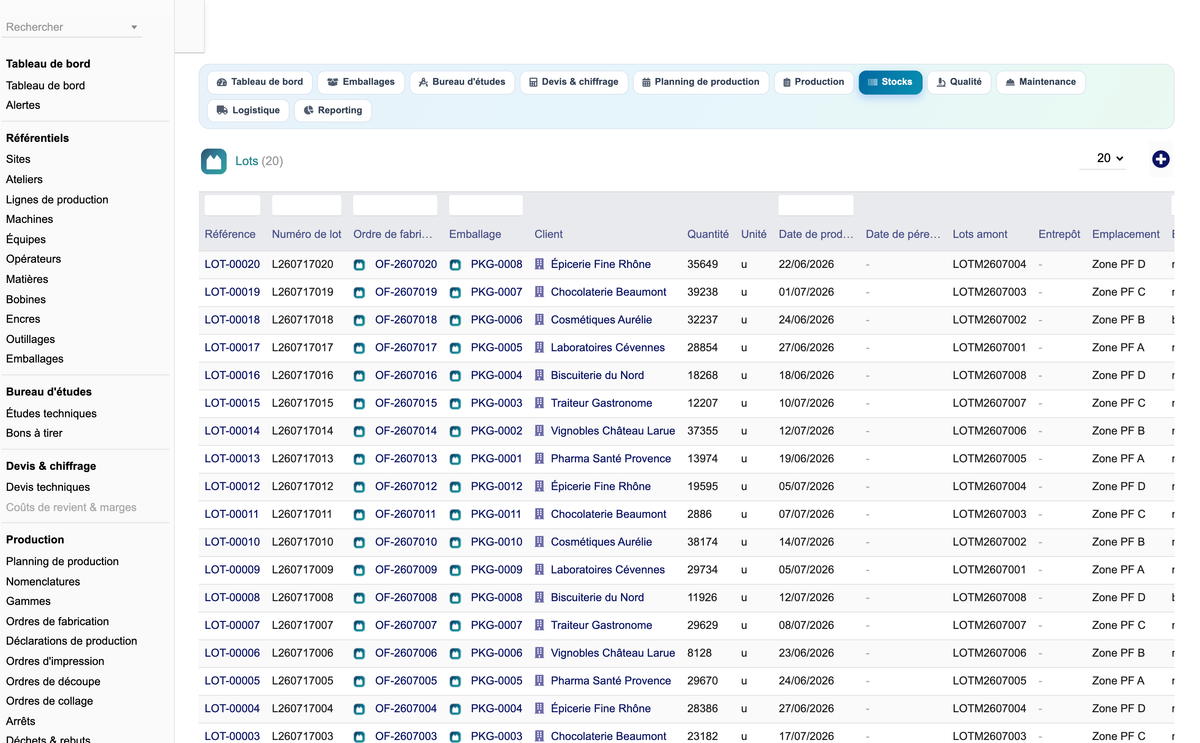
Task: Click client icon beside Biscuiterie du Nord in LOT-00016 row
Action: click(x=539, y=375)
